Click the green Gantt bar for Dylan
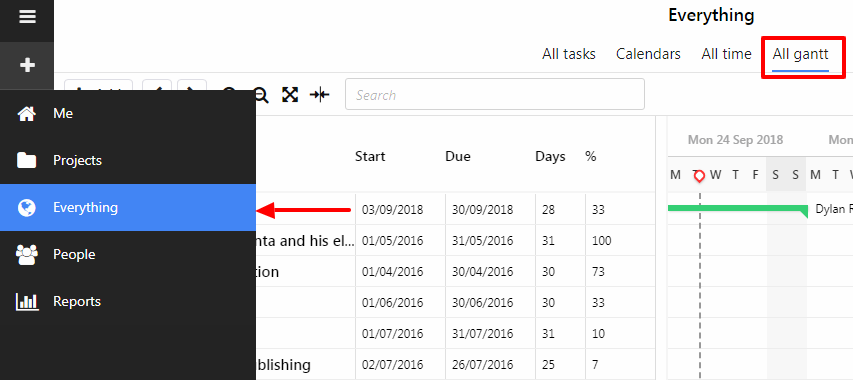The width and height of the screenshot is (853, 380). (x=737, y=209)
